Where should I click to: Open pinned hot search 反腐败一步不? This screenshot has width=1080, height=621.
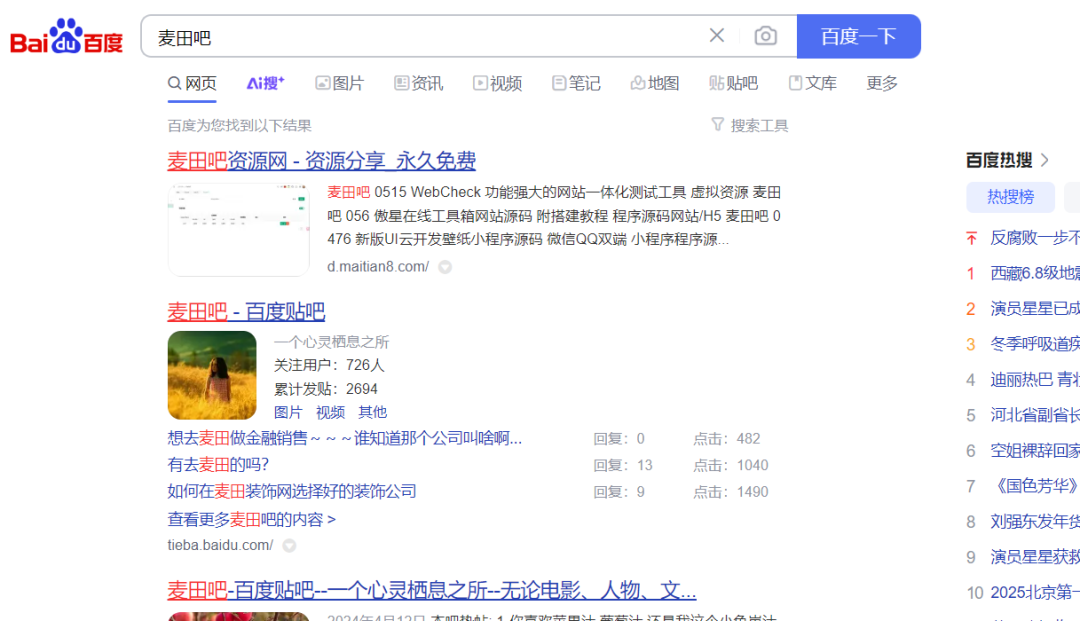(1035, 238)
